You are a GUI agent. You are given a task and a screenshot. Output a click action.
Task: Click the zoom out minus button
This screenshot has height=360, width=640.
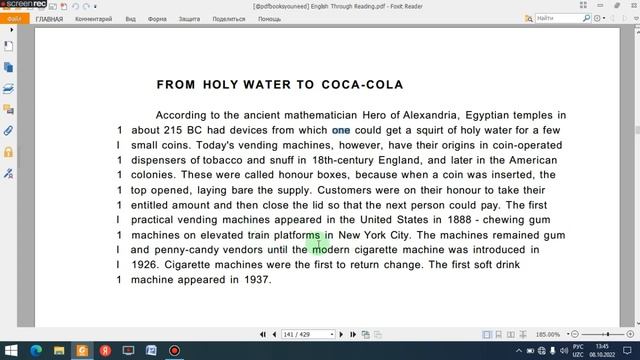[575, 334]
